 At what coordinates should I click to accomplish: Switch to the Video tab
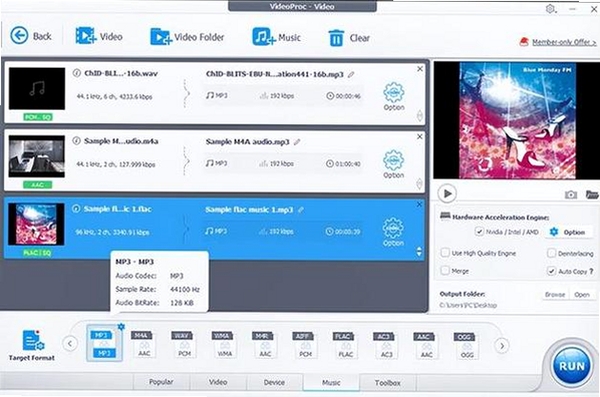tap(218, 382)
